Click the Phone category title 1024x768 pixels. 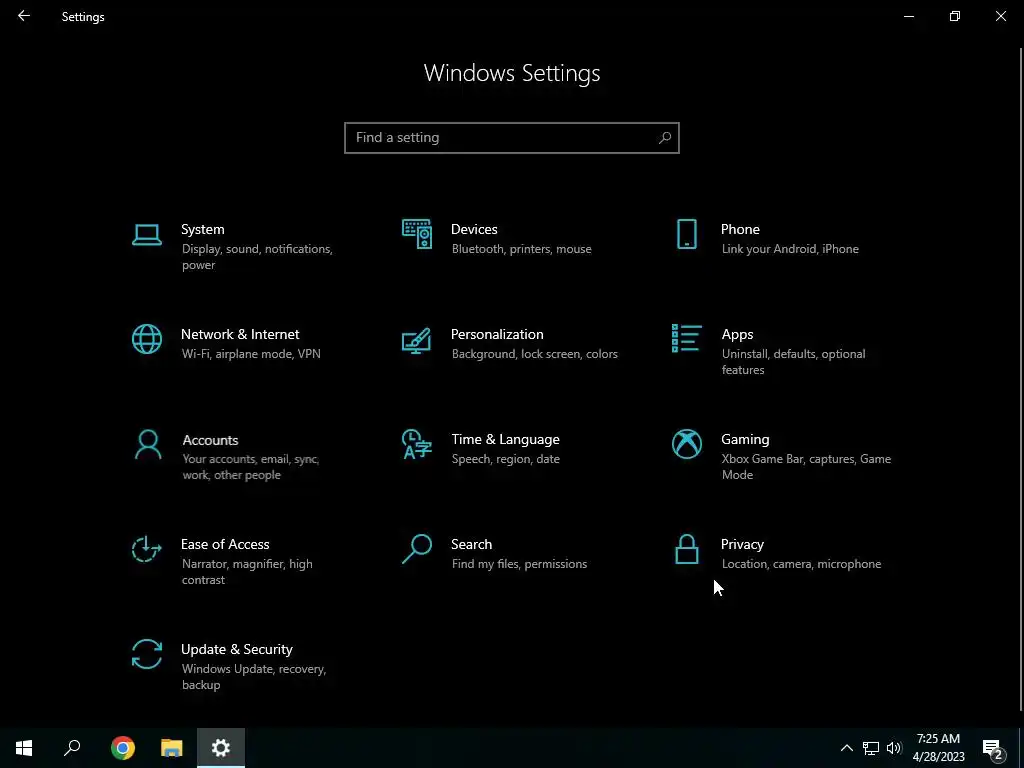point(740,229)
